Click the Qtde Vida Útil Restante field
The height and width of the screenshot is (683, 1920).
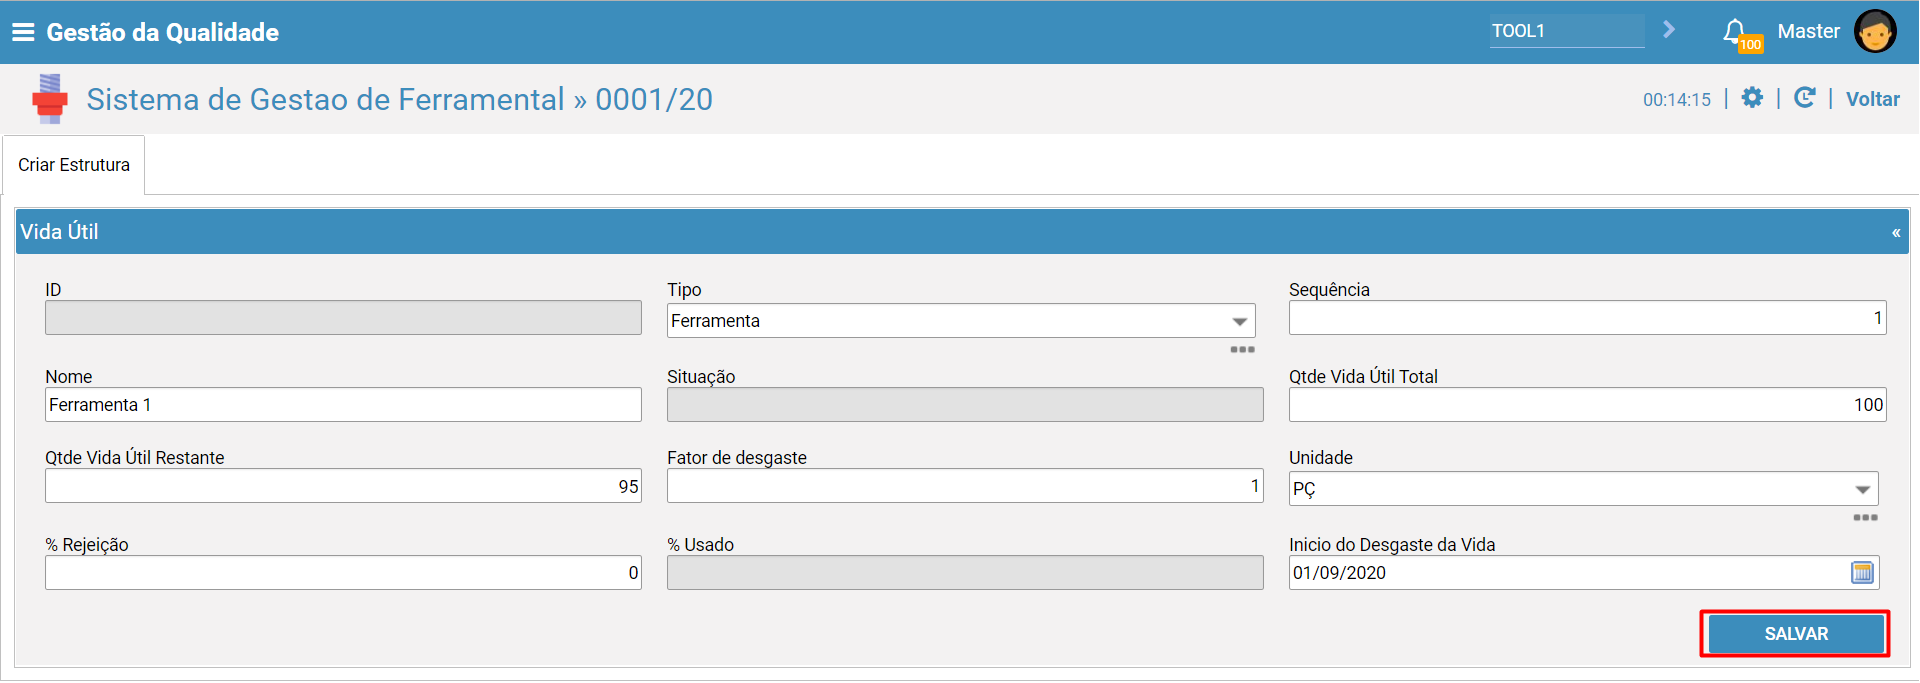point(343,486)
